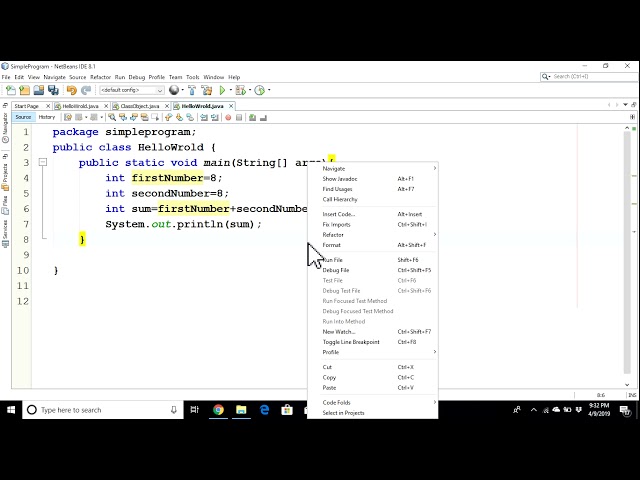
Task: Click the Previous Bookmark icon
Action: click(x=169, y=118)
